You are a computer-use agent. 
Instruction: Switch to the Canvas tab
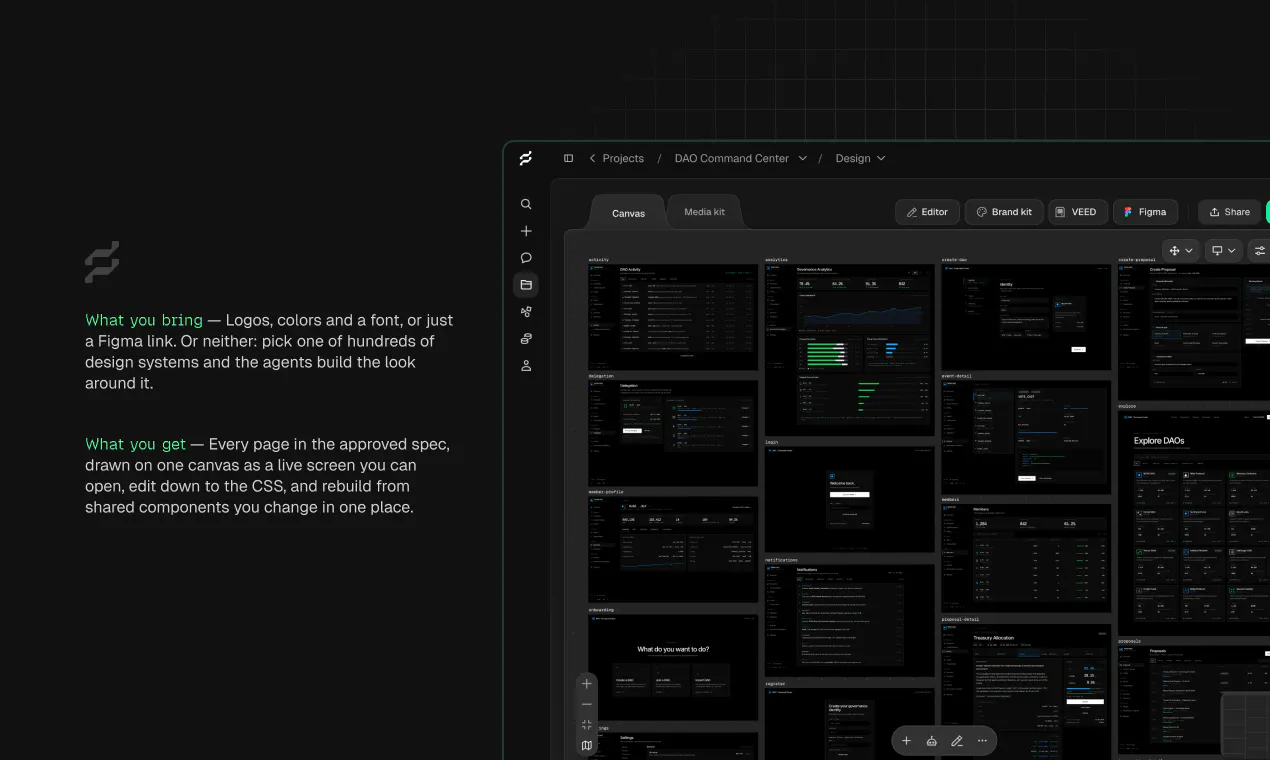pyautogui.click(x=628, y=213)
